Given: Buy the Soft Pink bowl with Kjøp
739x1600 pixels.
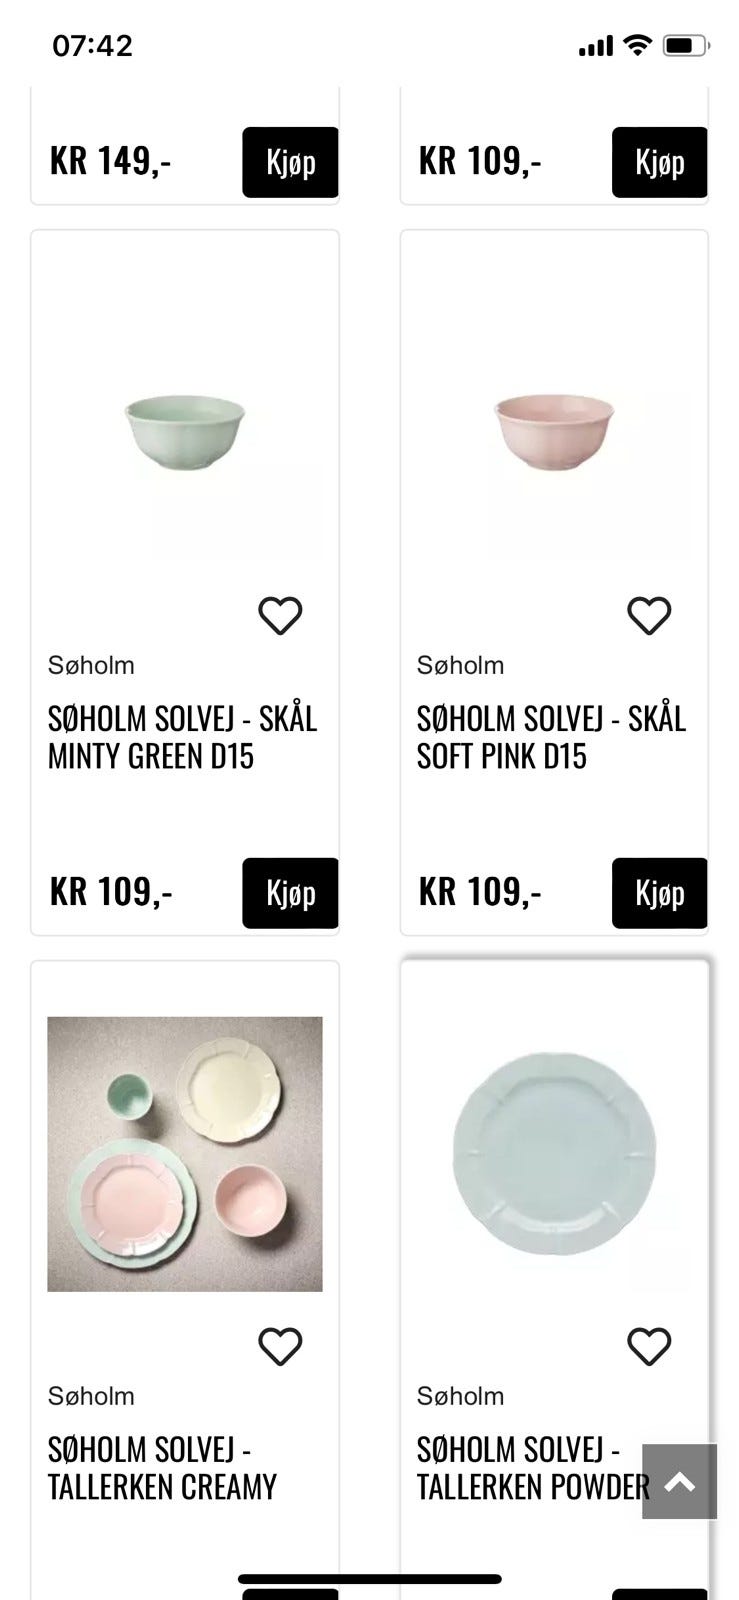Looking at the screenshot, I should coord(659,893).
